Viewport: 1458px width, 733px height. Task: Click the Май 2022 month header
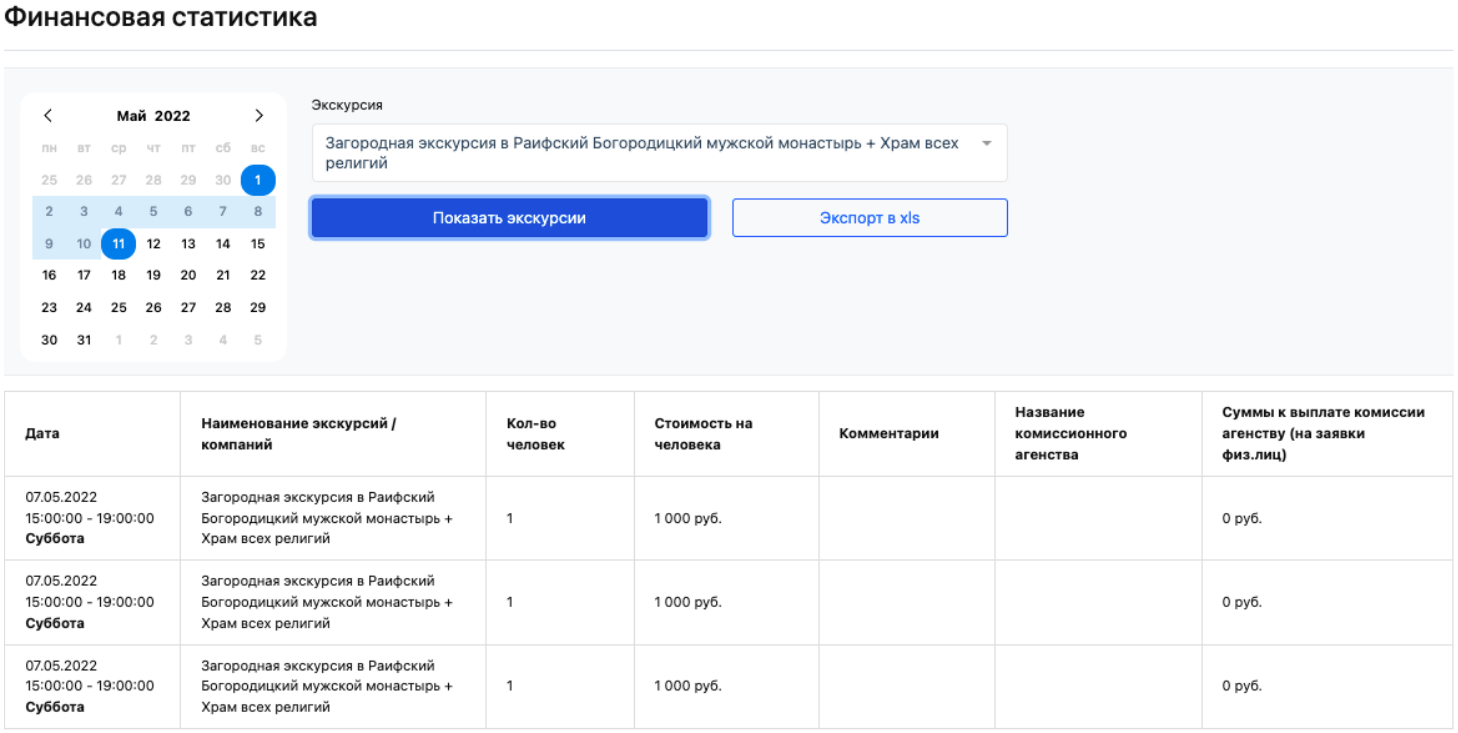[153, 116]
